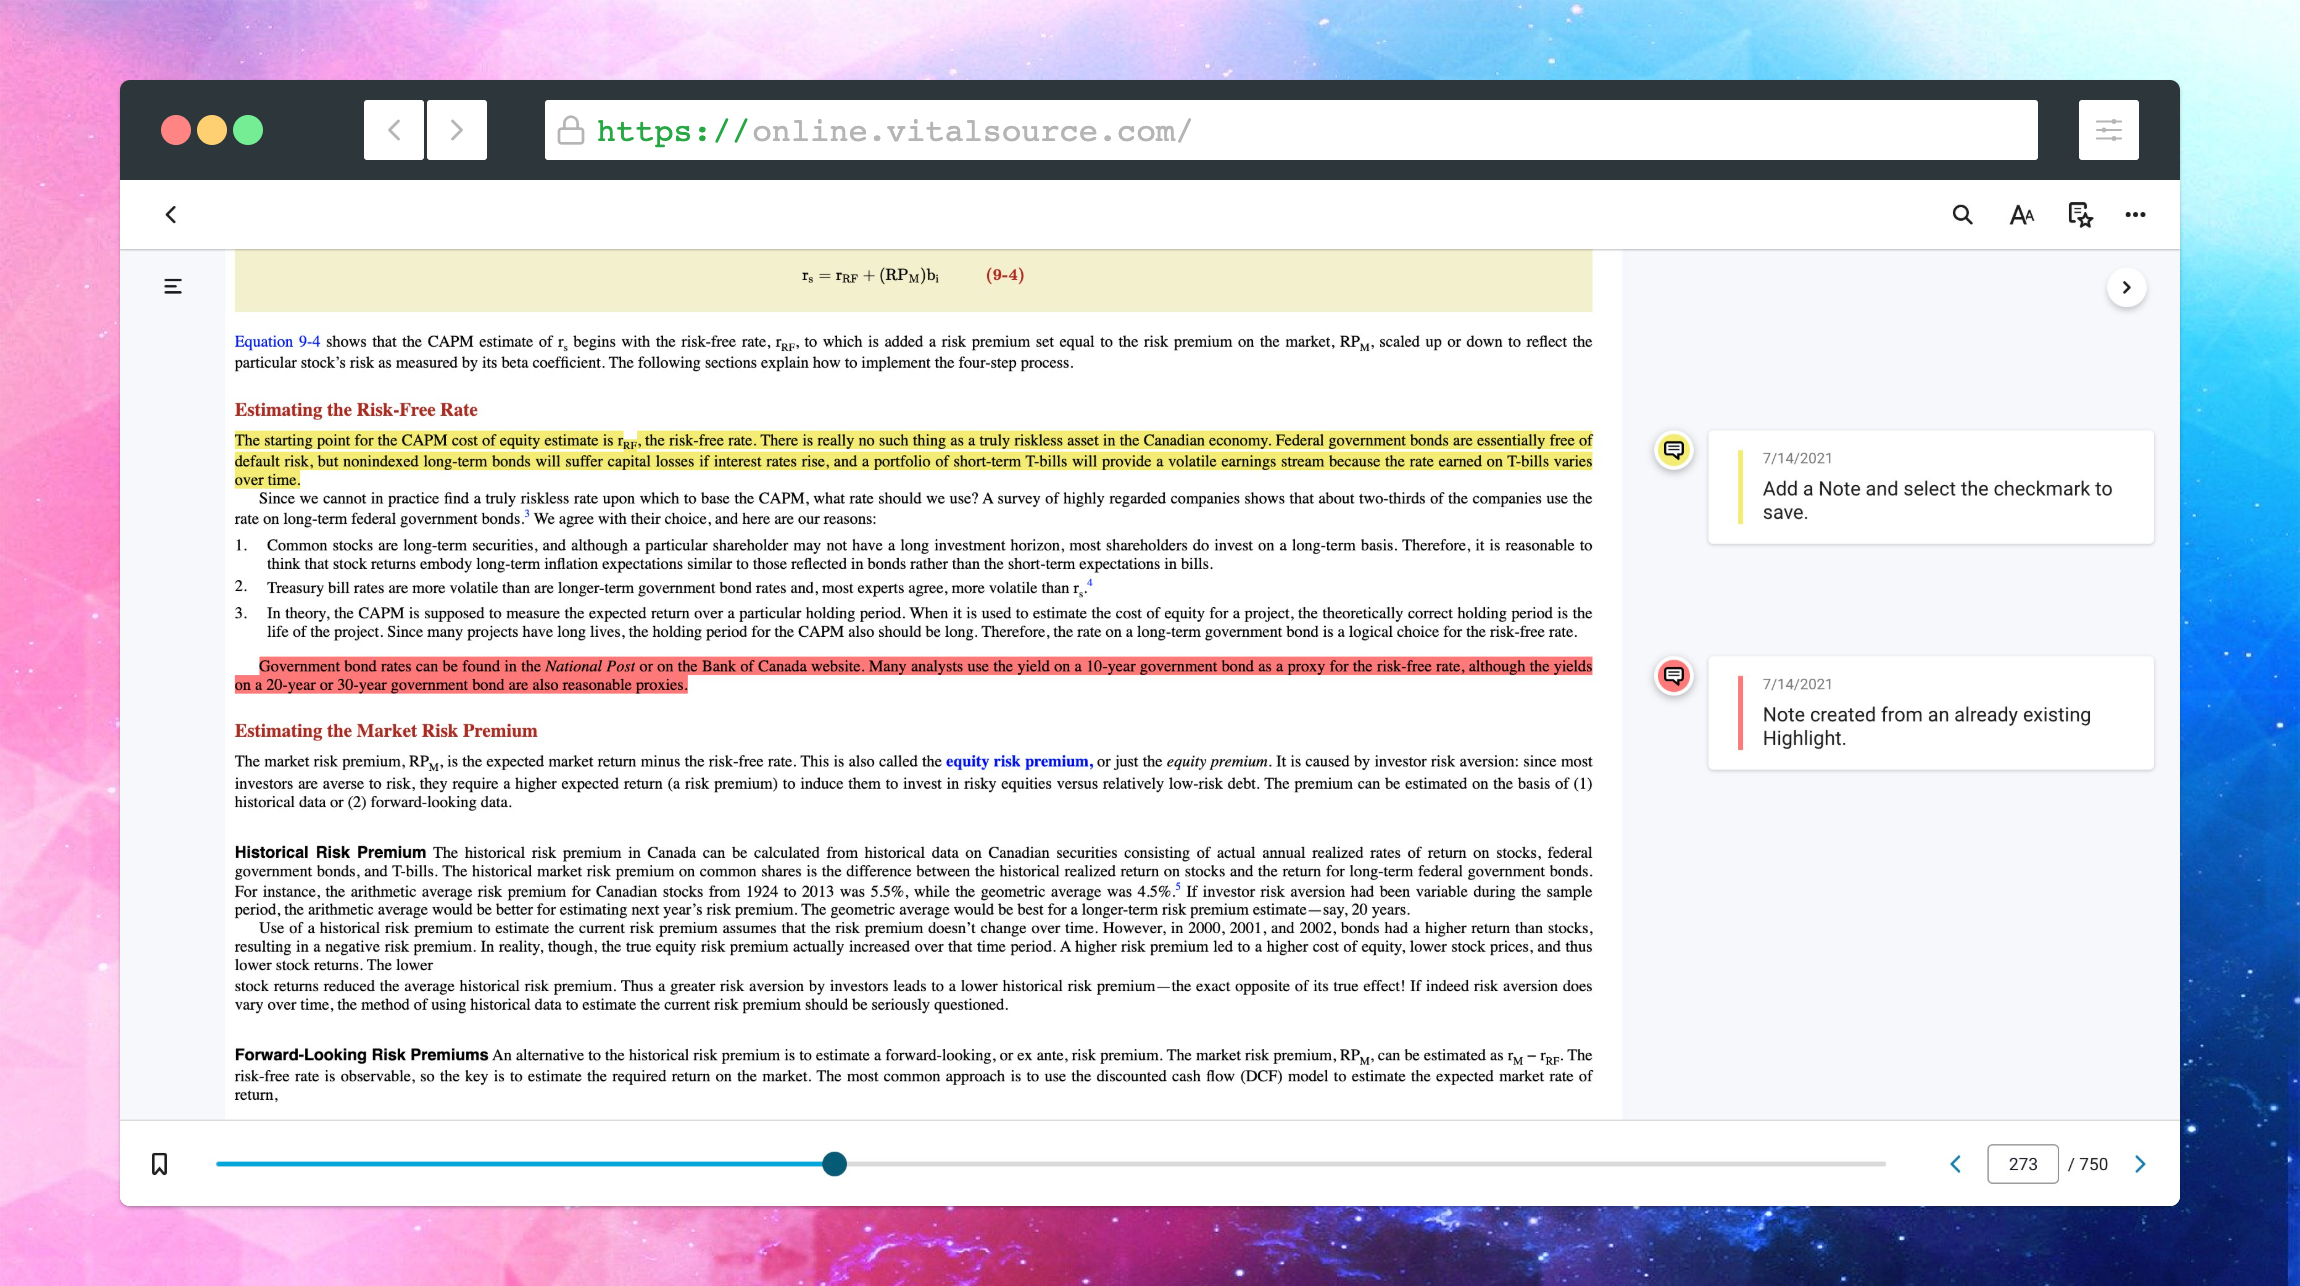
Task: Select the note created from existing highlight
Action: point(1931,714)
